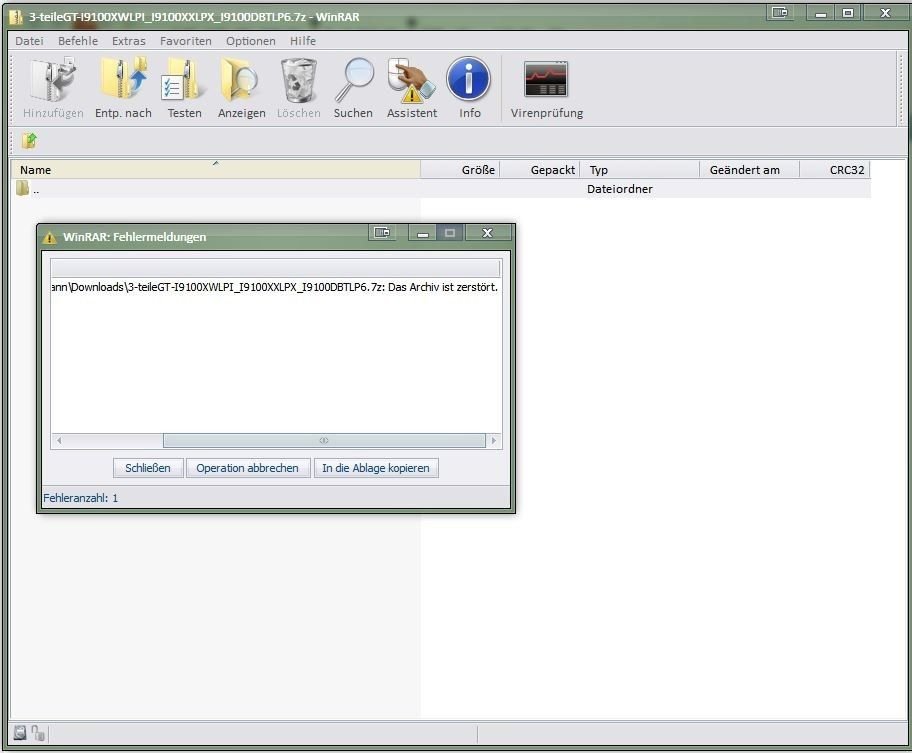
Task: Open the Extras menu
Action: click(x=129, y=41)
